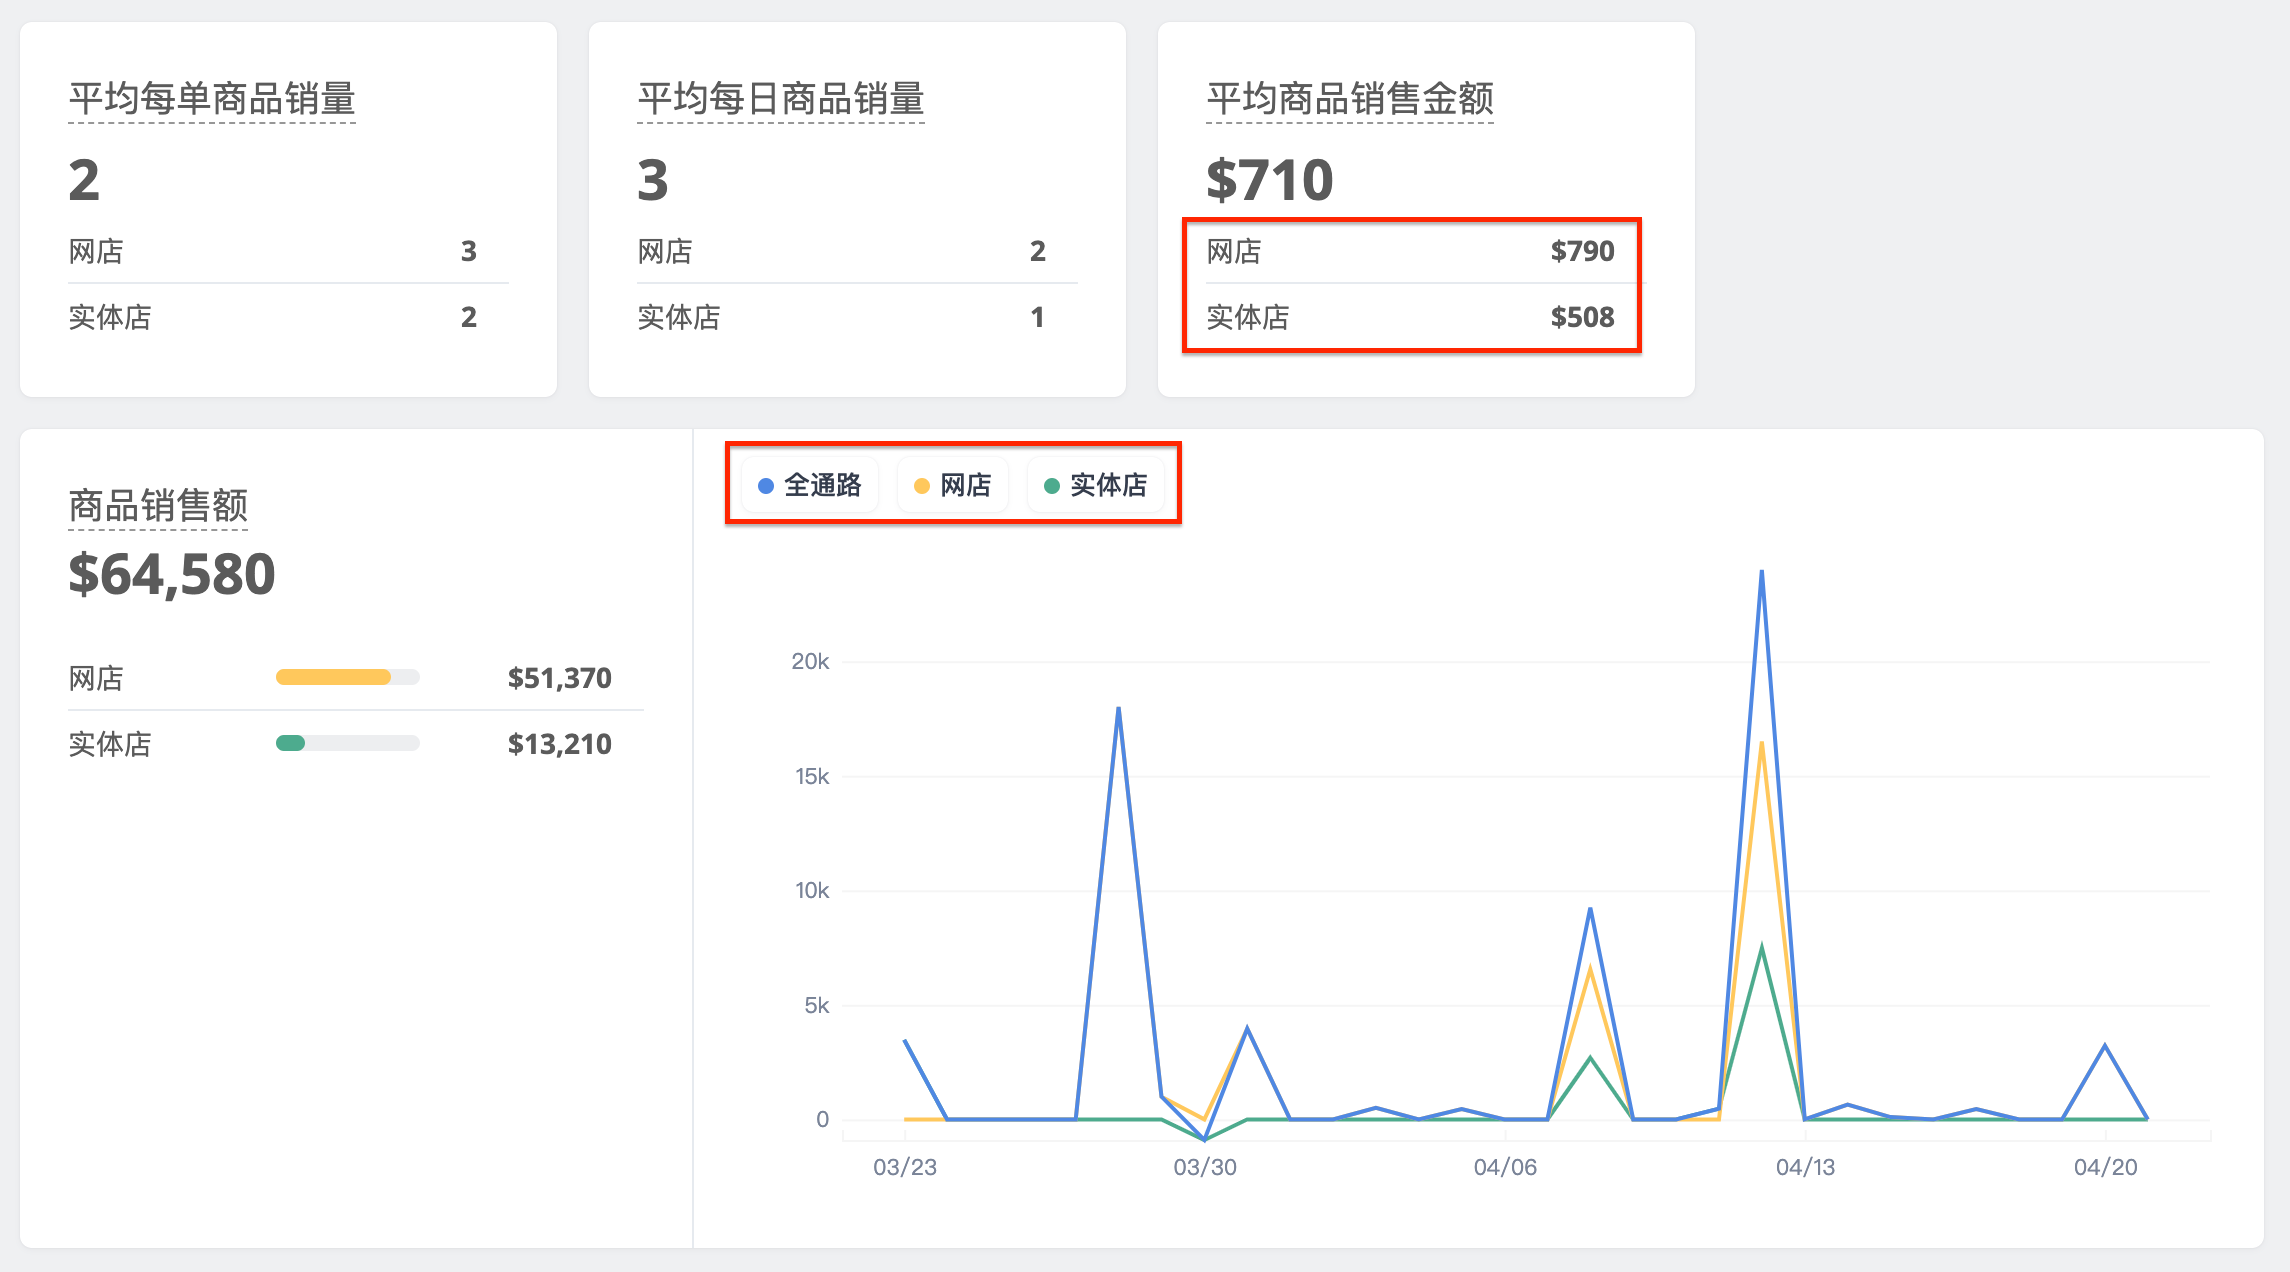
Task: Click the 实体店 row in 平均每单商品销量 card
Action: 288,317
